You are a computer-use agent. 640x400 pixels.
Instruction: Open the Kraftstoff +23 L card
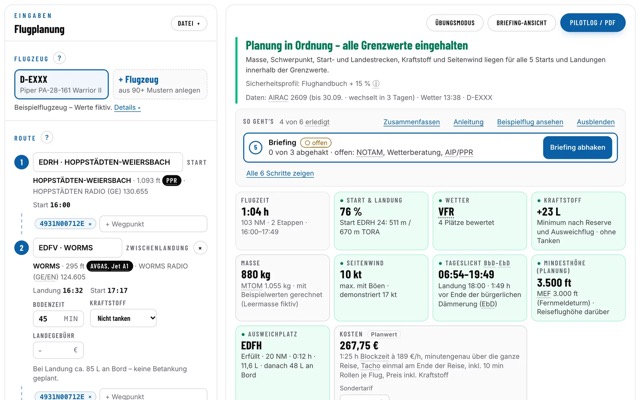click(x=578, y=221)
